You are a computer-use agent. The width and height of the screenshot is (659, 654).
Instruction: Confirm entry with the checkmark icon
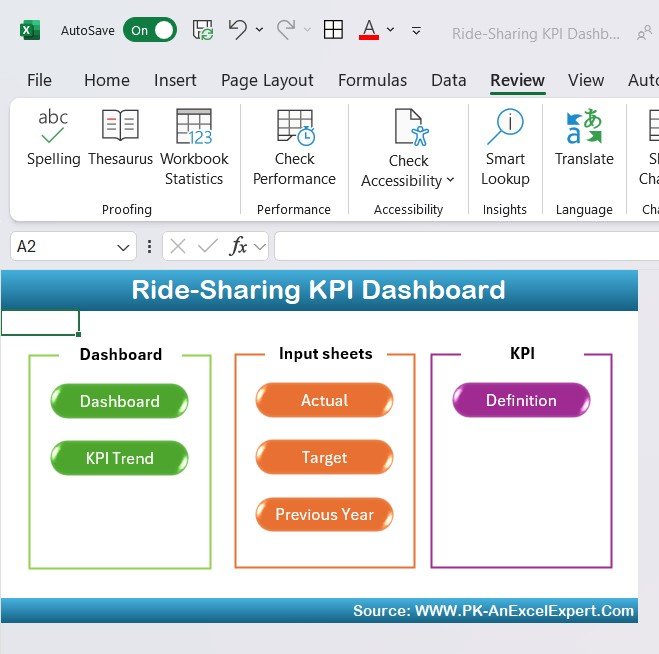208,246
